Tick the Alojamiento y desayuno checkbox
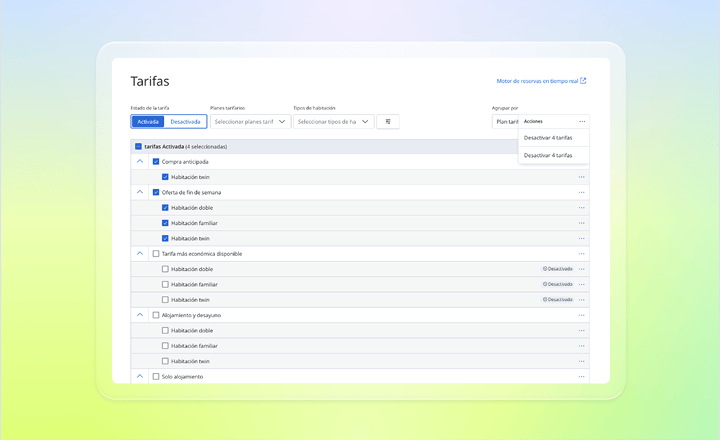The height and width of the screenshot is (440, 720). pos(156,316)
